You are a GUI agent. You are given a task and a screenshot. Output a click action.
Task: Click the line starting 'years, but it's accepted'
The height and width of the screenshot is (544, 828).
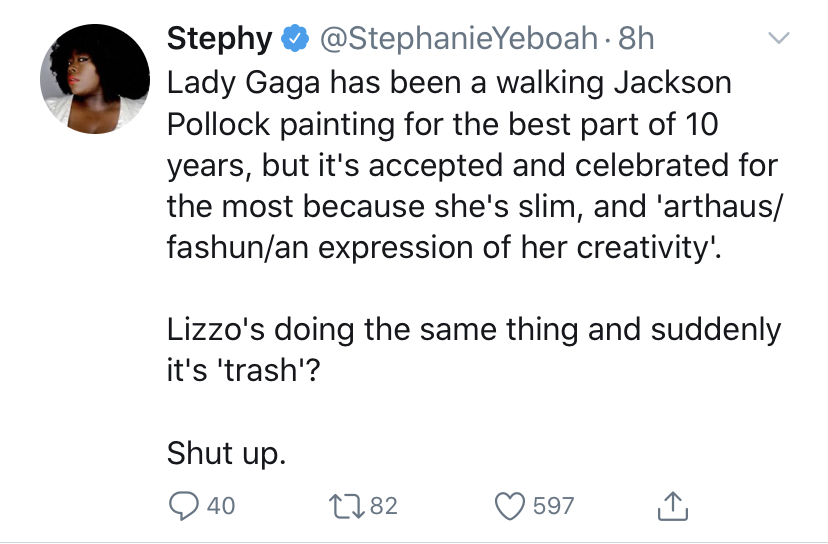pyautogui.click(x=473, y=165)
